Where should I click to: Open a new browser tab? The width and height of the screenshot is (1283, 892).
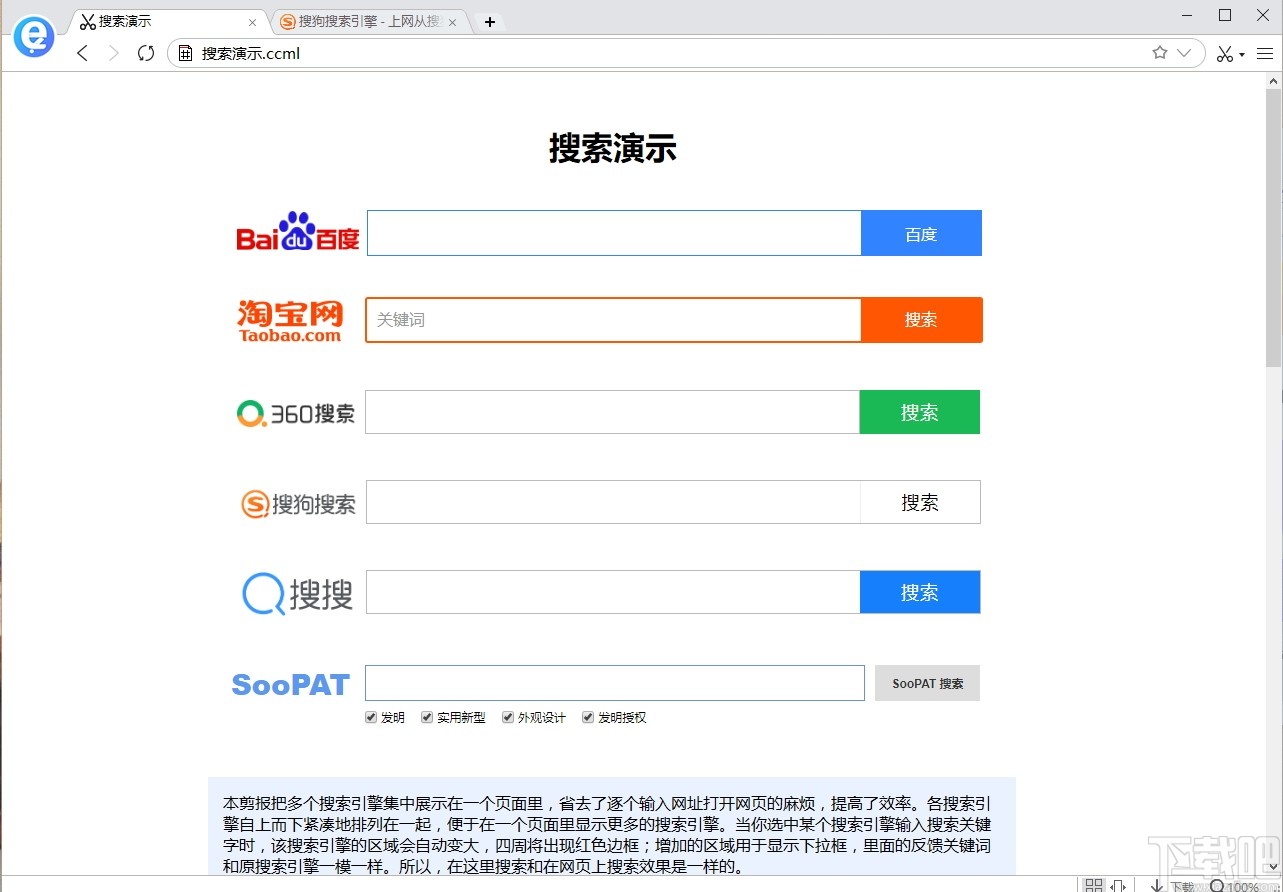click(x=489, y=20)
